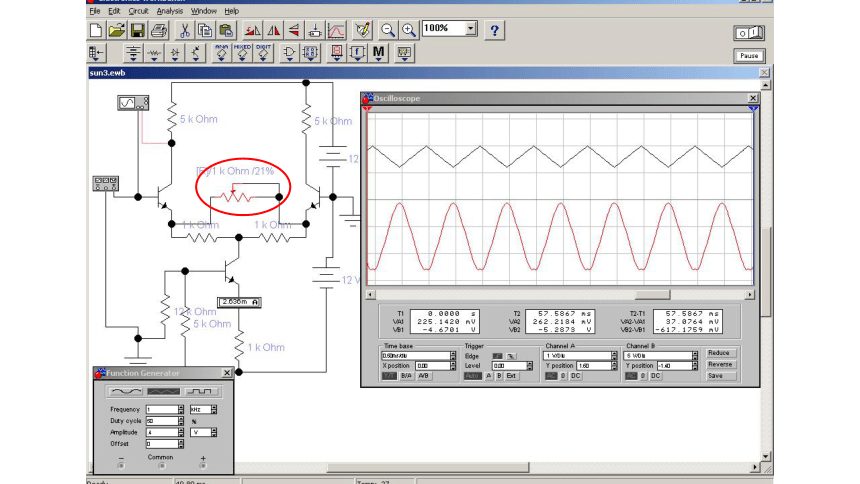Adjust Duty cycle stepper

pos(181,421)
